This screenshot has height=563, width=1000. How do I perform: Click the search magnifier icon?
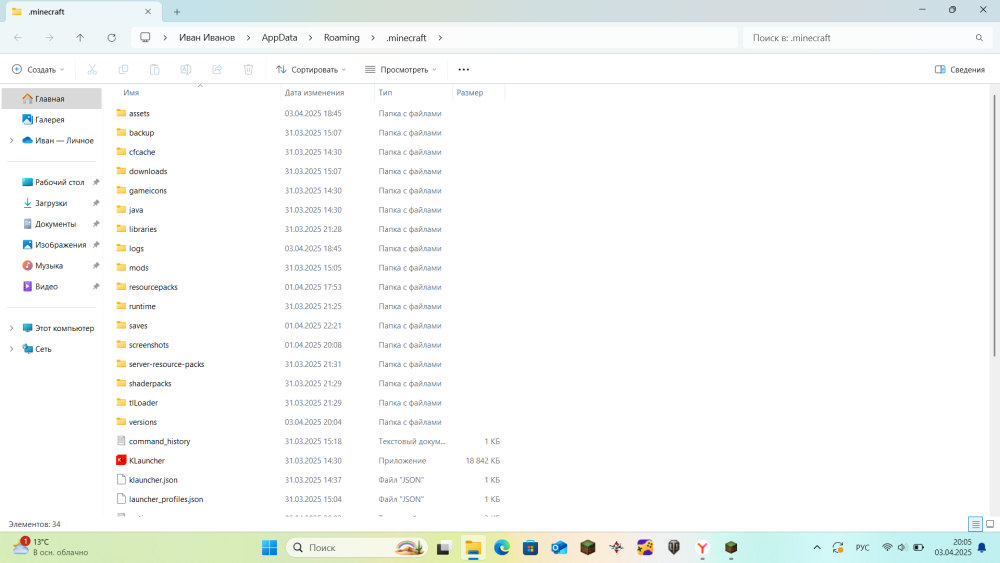click(x=979, y=38)
